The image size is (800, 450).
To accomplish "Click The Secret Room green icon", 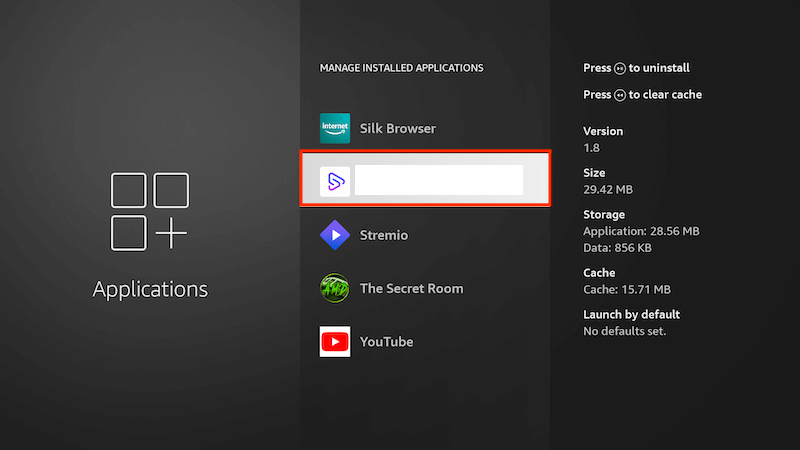I will coord(335,288).
